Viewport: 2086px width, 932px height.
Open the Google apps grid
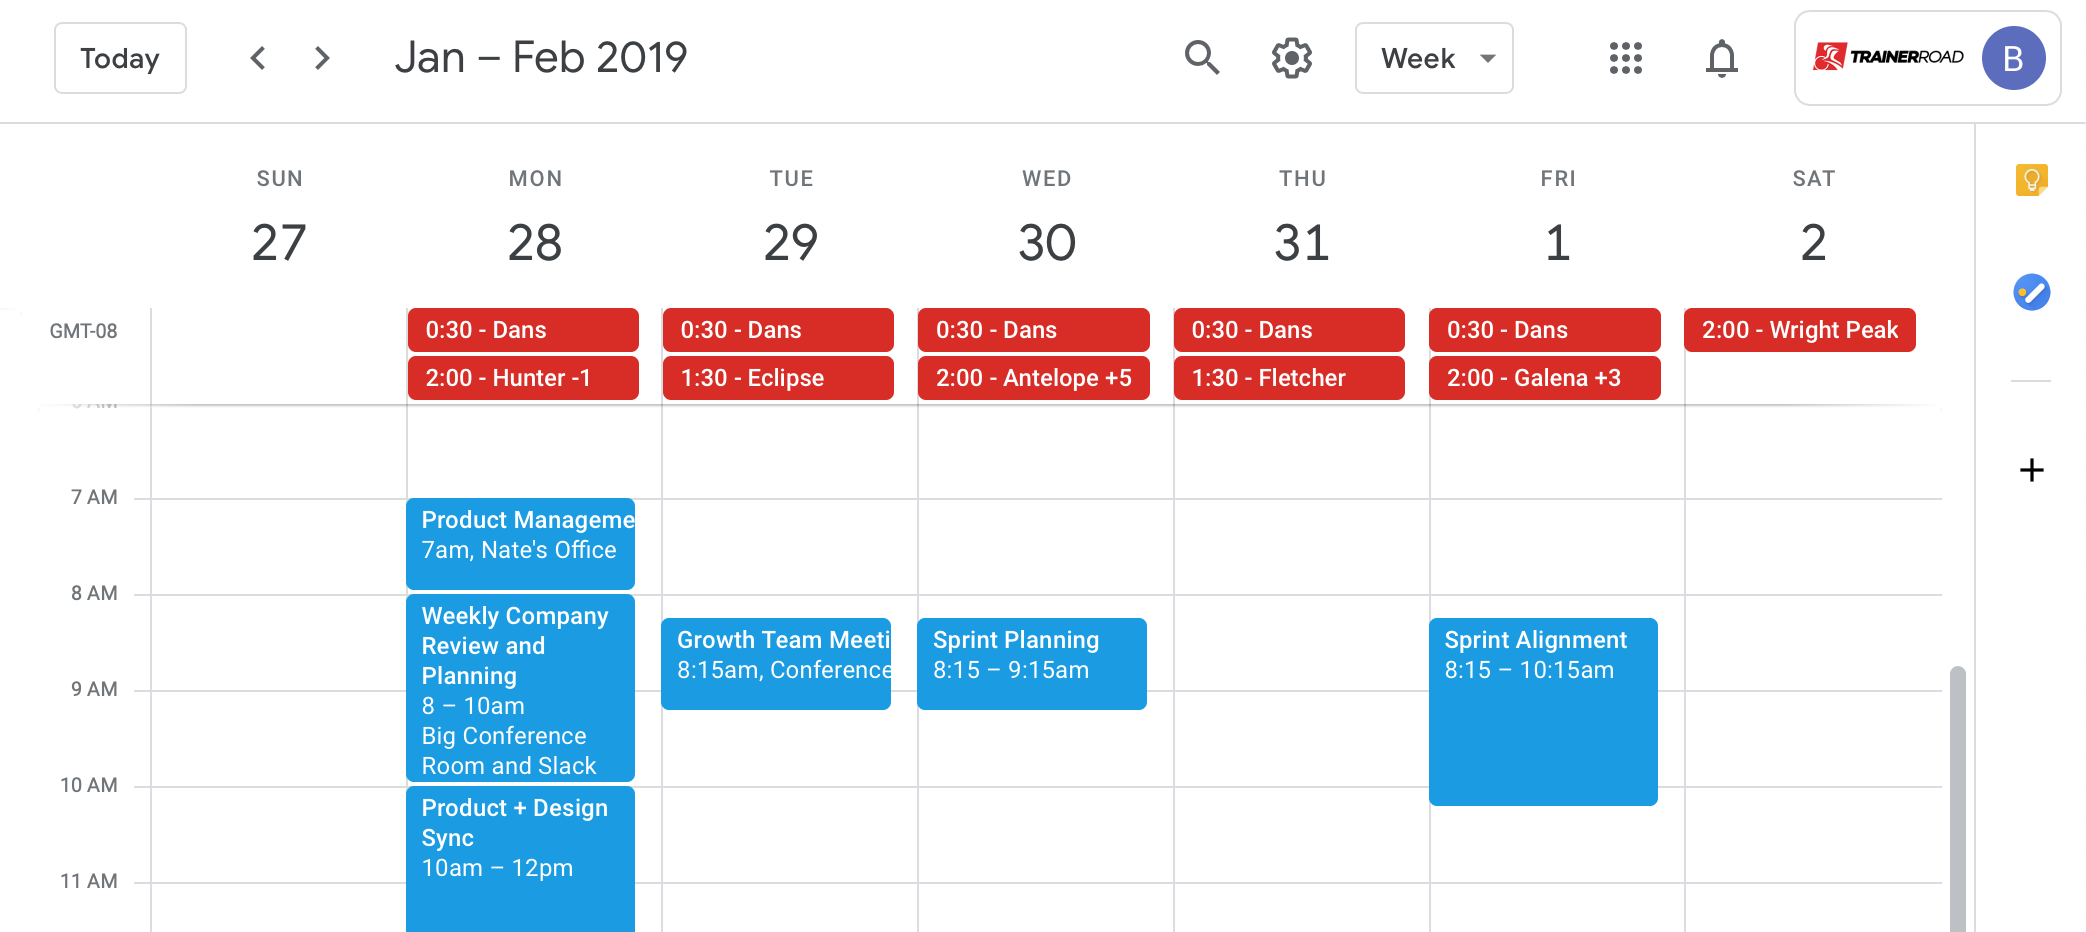[x=1625, y=58]
